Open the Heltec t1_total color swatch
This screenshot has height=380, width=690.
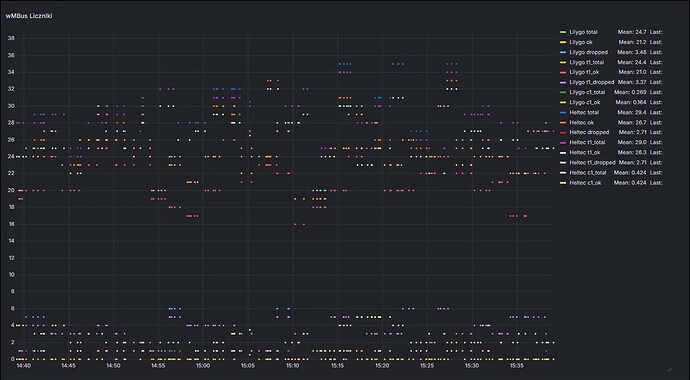click(563, 142)
